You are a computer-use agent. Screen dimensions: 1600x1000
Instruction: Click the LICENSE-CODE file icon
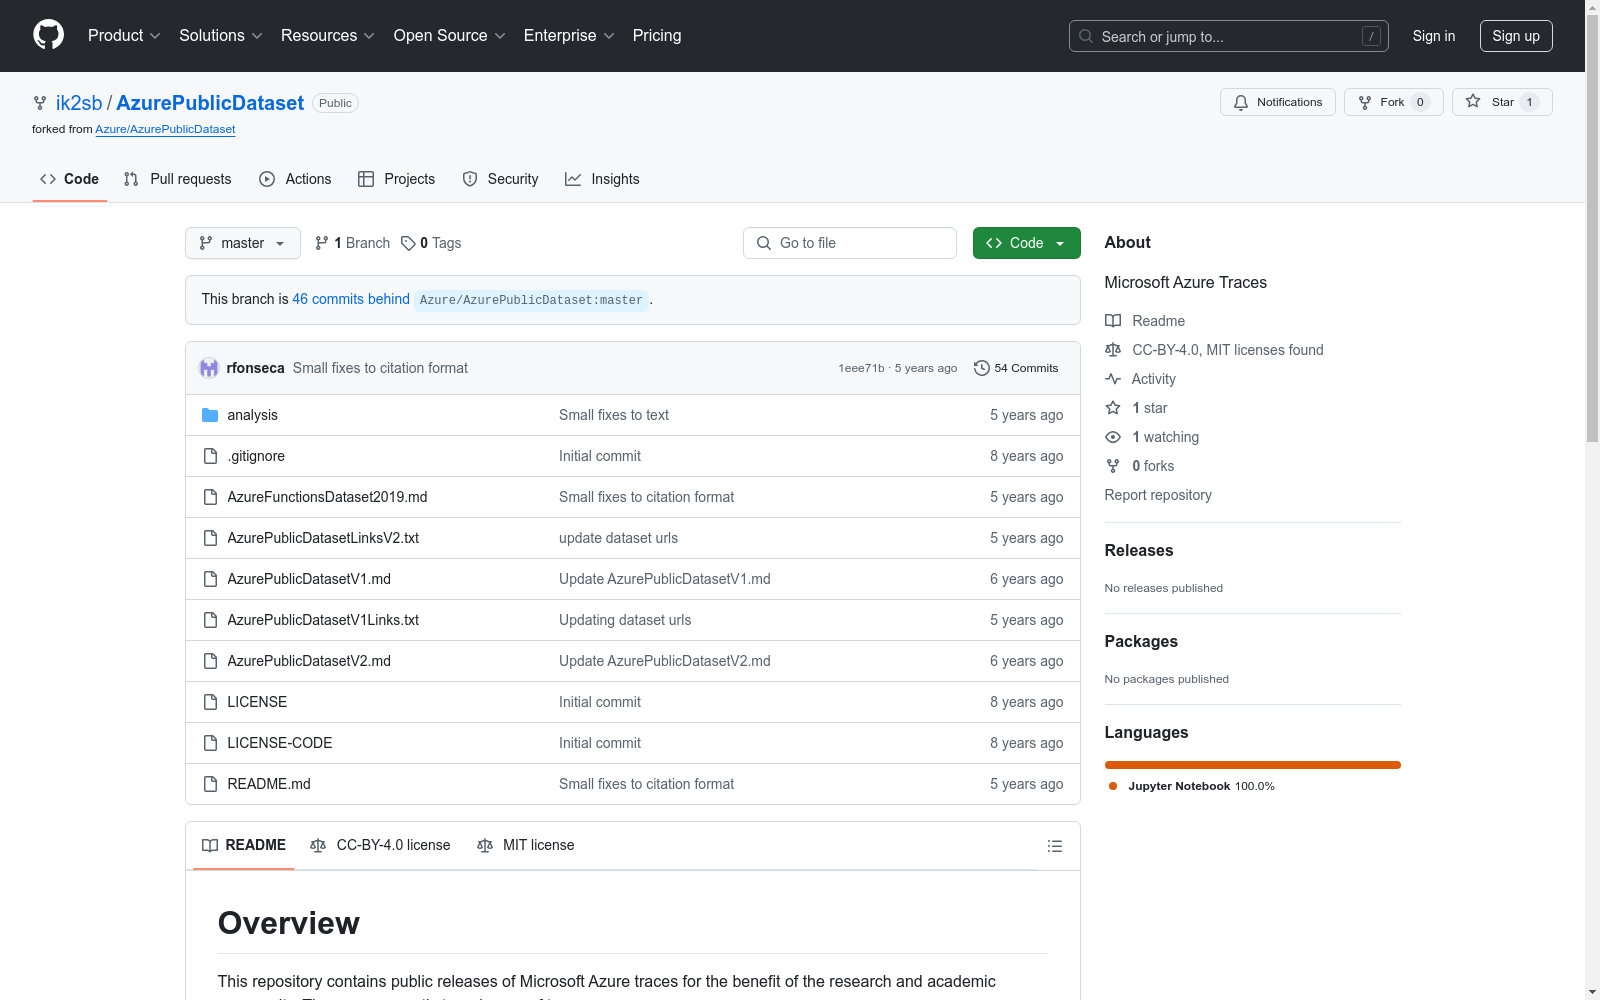tap(210, 743)
